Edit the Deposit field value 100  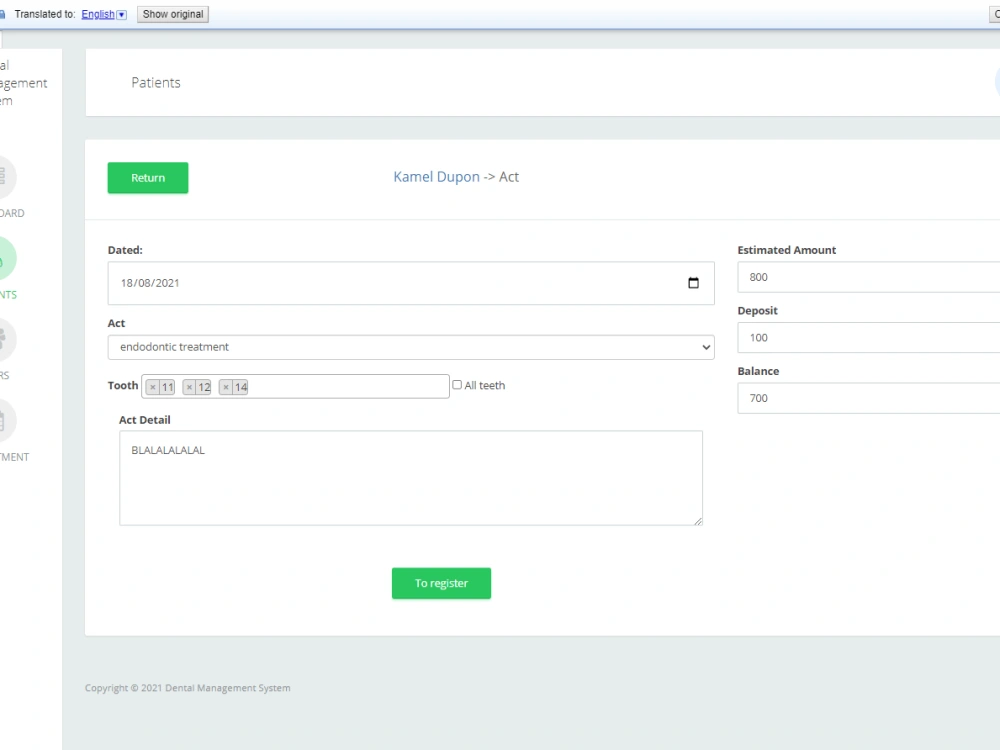[869, 338]
